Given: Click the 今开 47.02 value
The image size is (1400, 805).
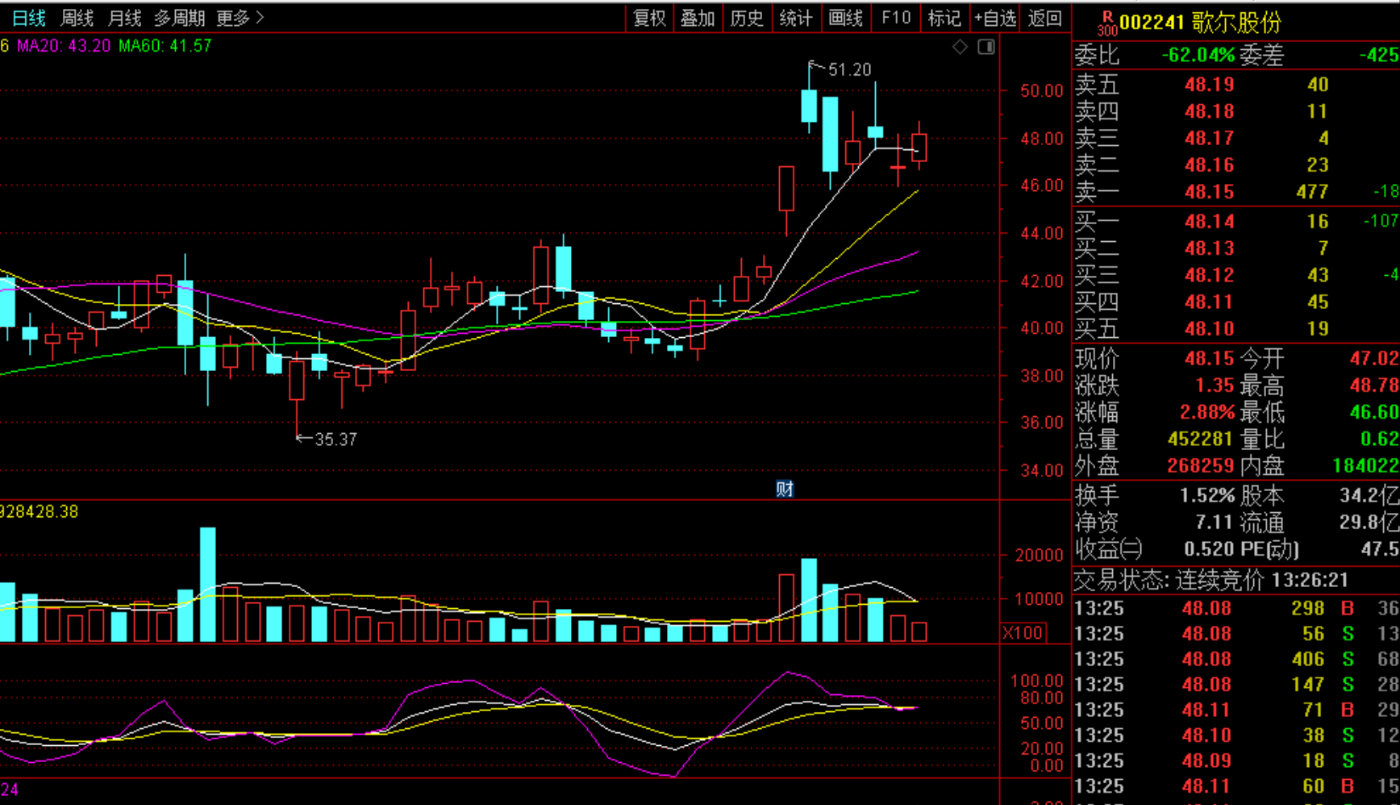Looking at the screenshot, I should click(1376, 359).
